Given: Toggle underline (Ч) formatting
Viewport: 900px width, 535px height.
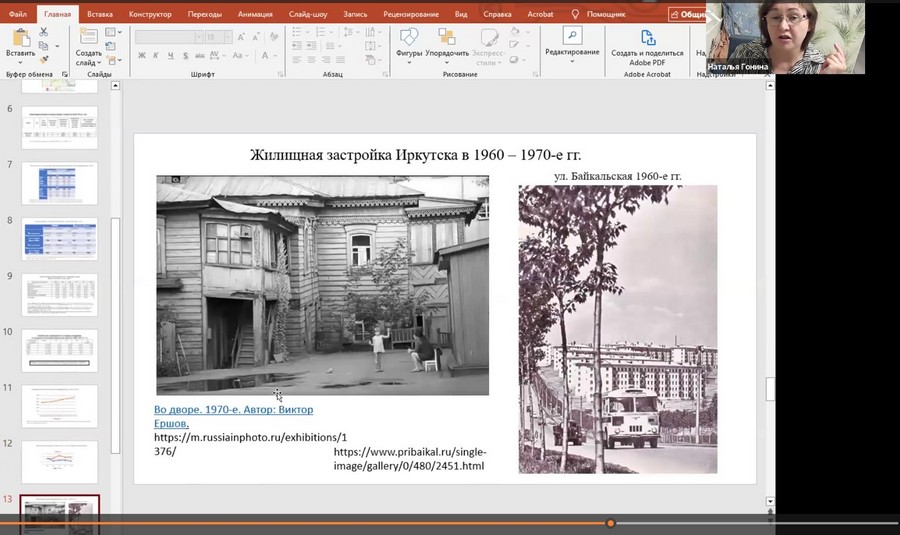Looking at the screenshot, I should point(169,57).
